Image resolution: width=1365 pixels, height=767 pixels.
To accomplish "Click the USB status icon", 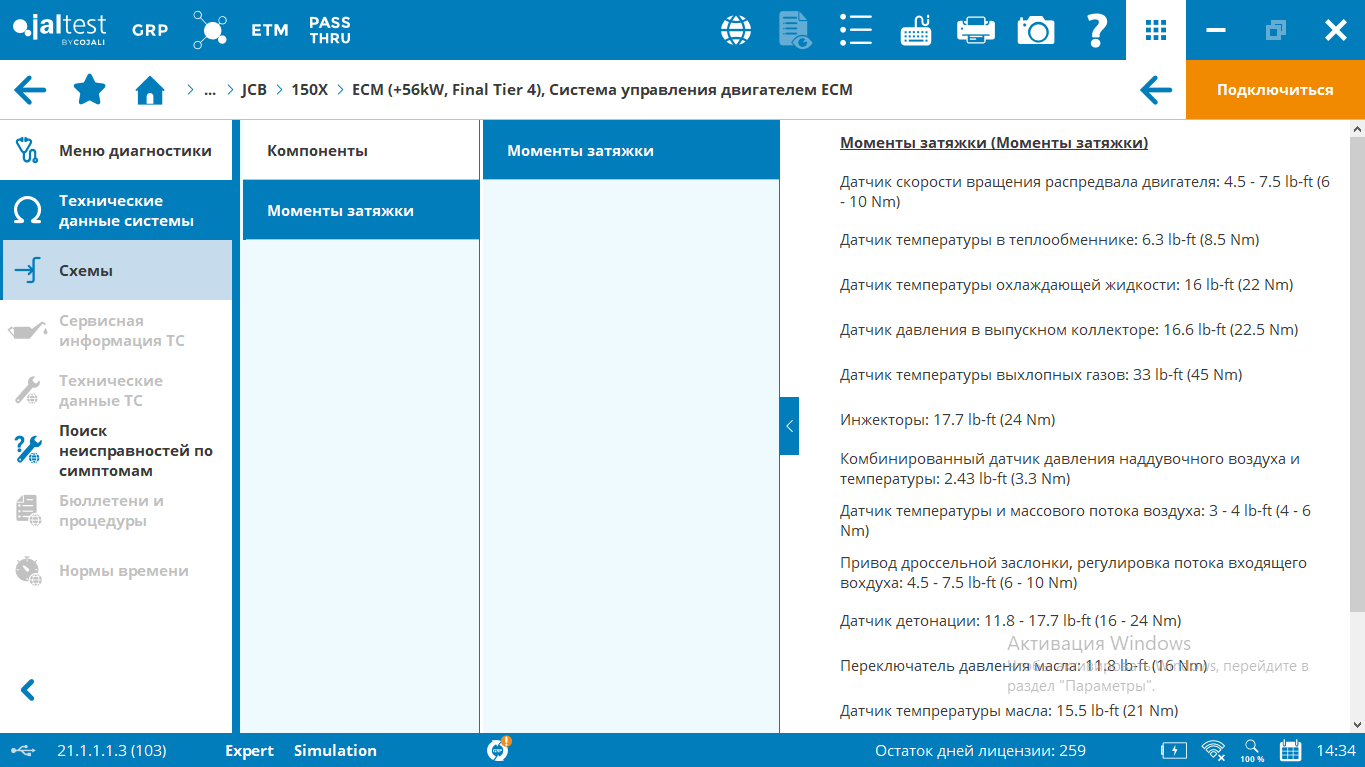I will point(25,750).
